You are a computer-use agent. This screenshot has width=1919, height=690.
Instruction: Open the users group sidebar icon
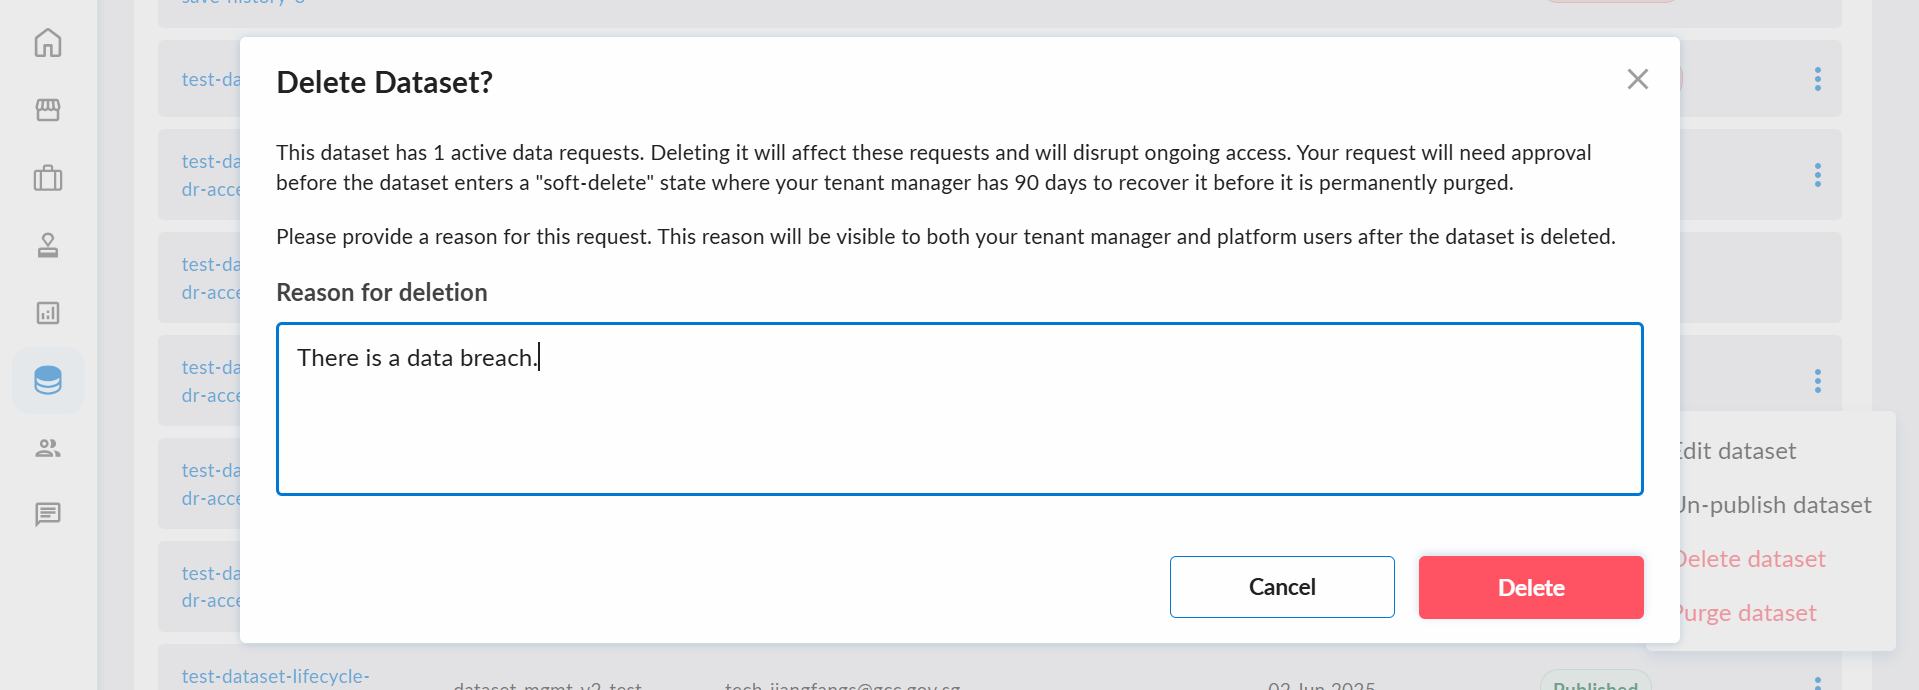point(48,448)
